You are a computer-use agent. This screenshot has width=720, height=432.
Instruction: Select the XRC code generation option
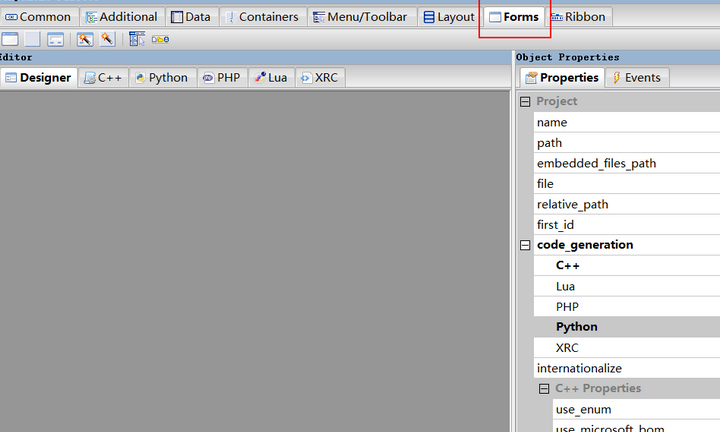[x=627, y=348]
